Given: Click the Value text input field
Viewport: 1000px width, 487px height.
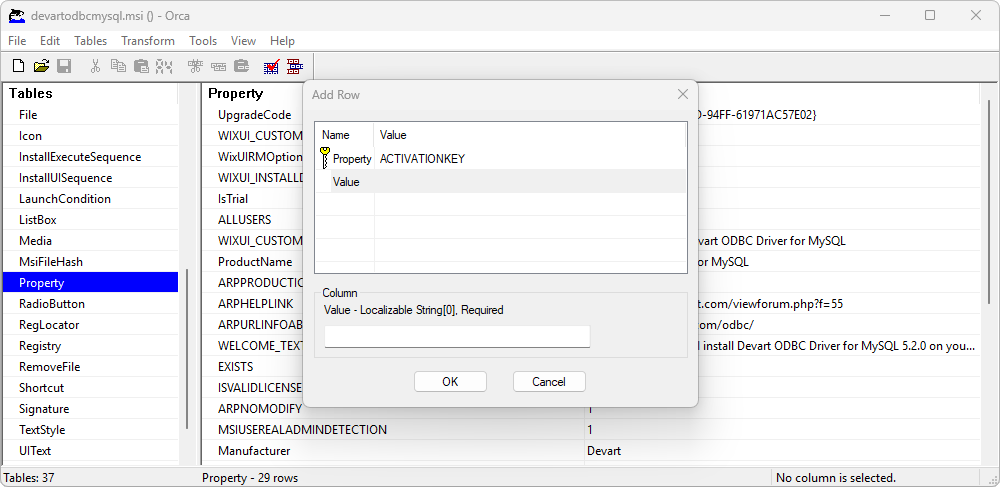Looking at the screenshot, I should (x=457, y=337).
